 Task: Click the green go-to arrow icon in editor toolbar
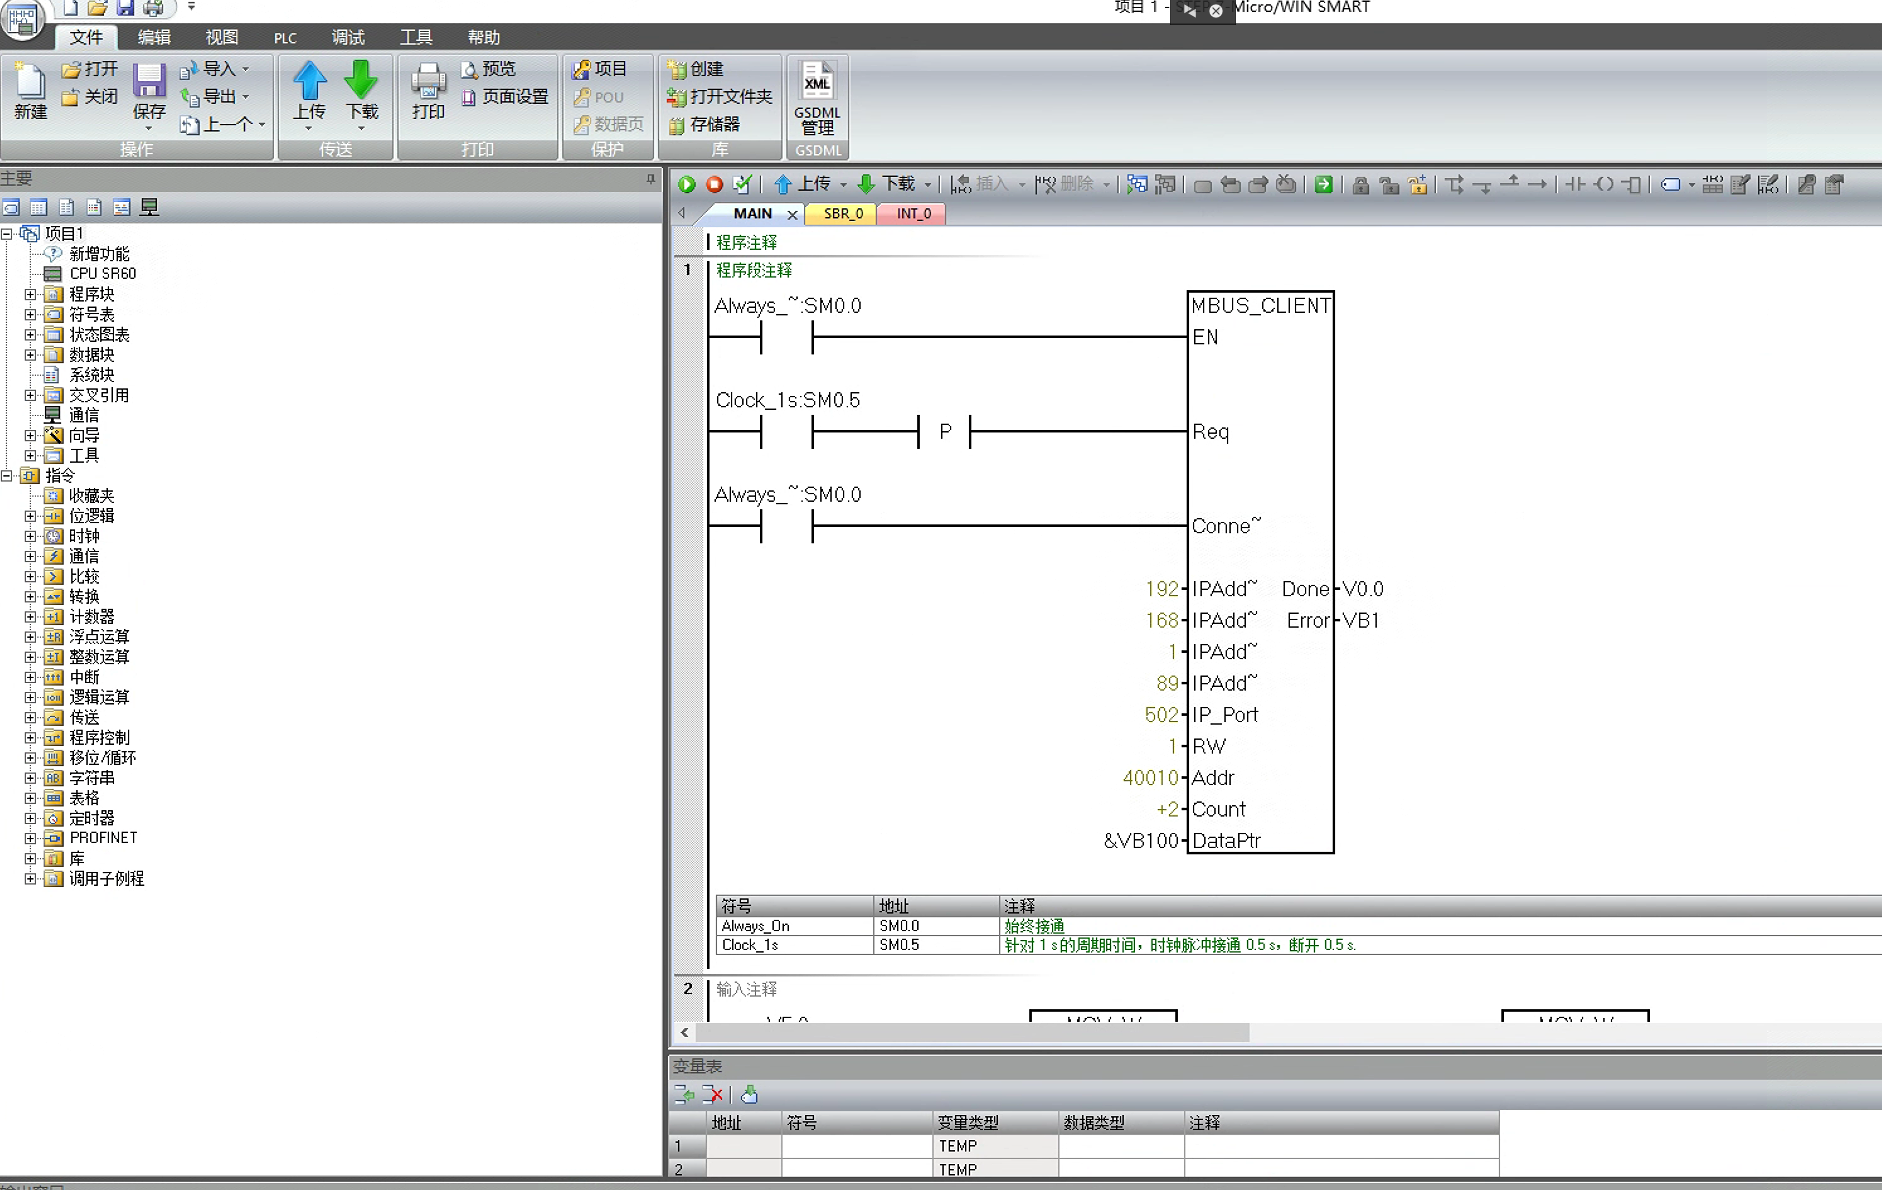[1323, 184]
